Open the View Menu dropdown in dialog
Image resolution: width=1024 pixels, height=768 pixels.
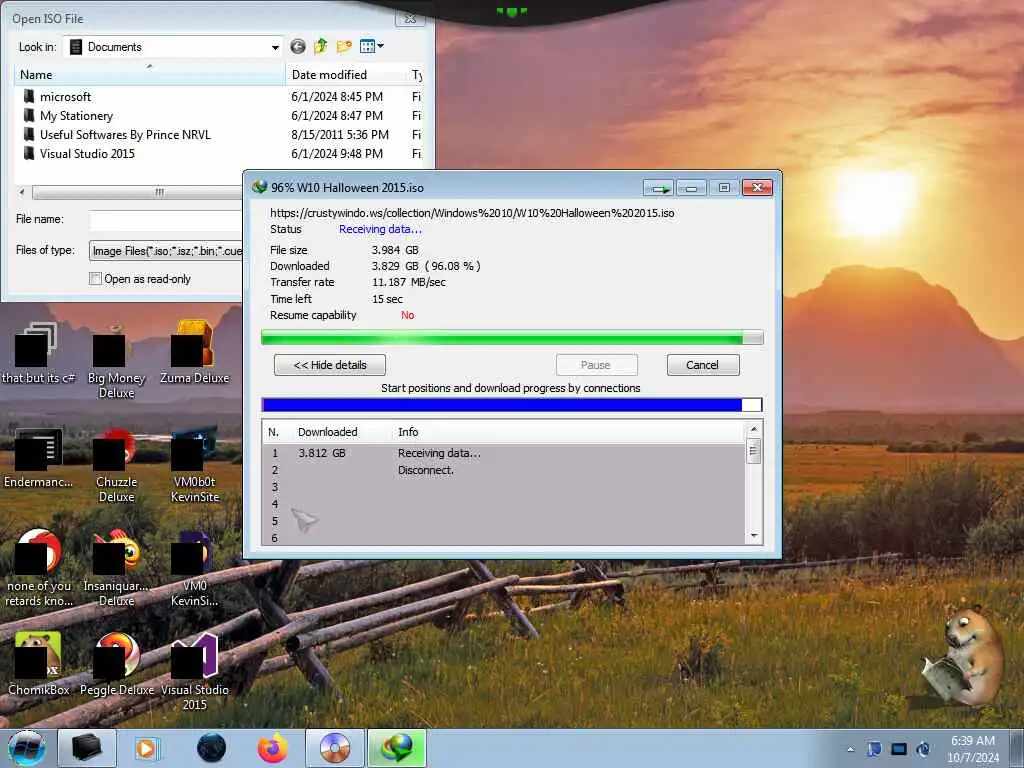pyautogui.click(x=372, y=46)
